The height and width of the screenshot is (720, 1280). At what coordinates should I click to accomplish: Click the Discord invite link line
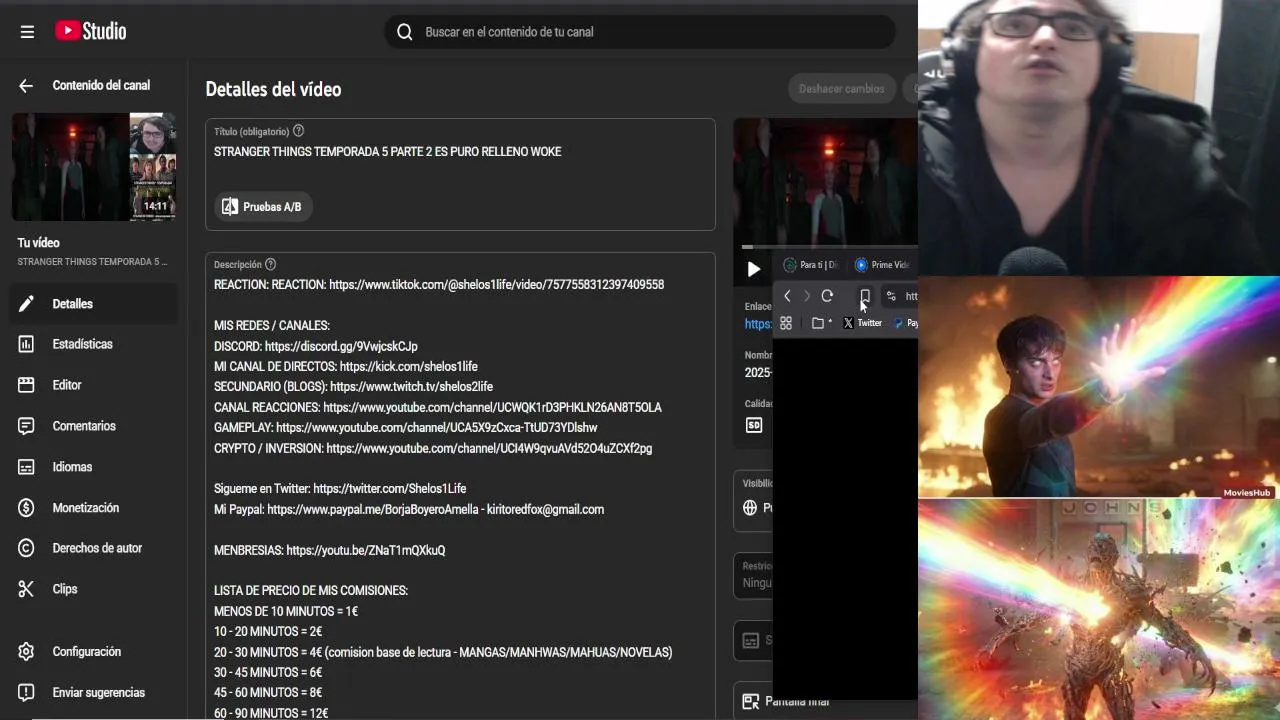316,346
